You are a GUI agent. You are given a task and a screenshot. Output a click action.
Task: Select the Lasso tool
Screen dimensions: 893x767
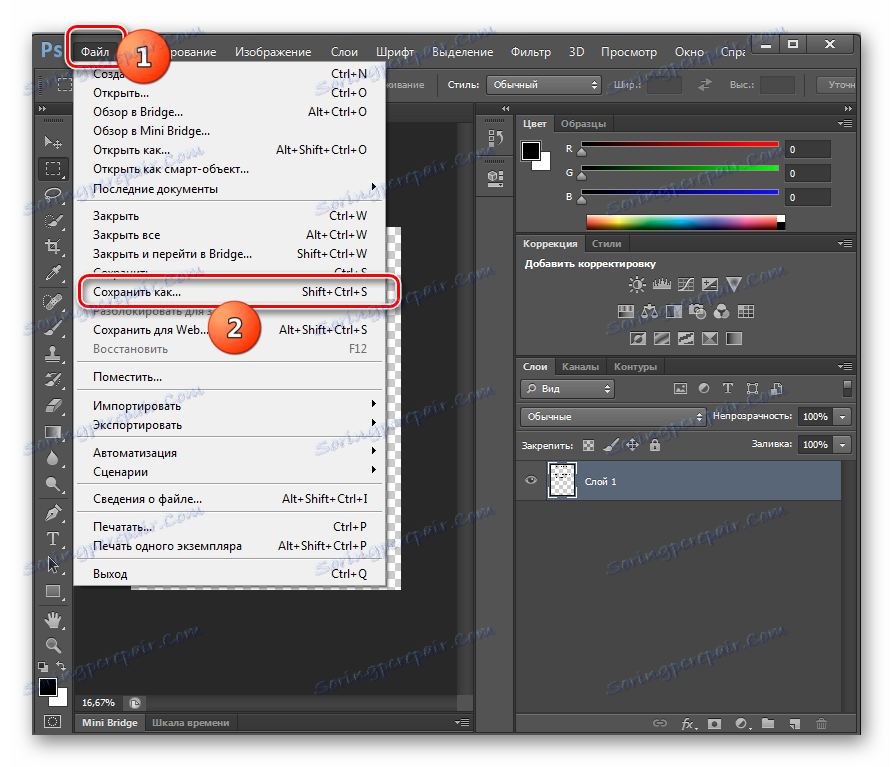tap(53, 194)
